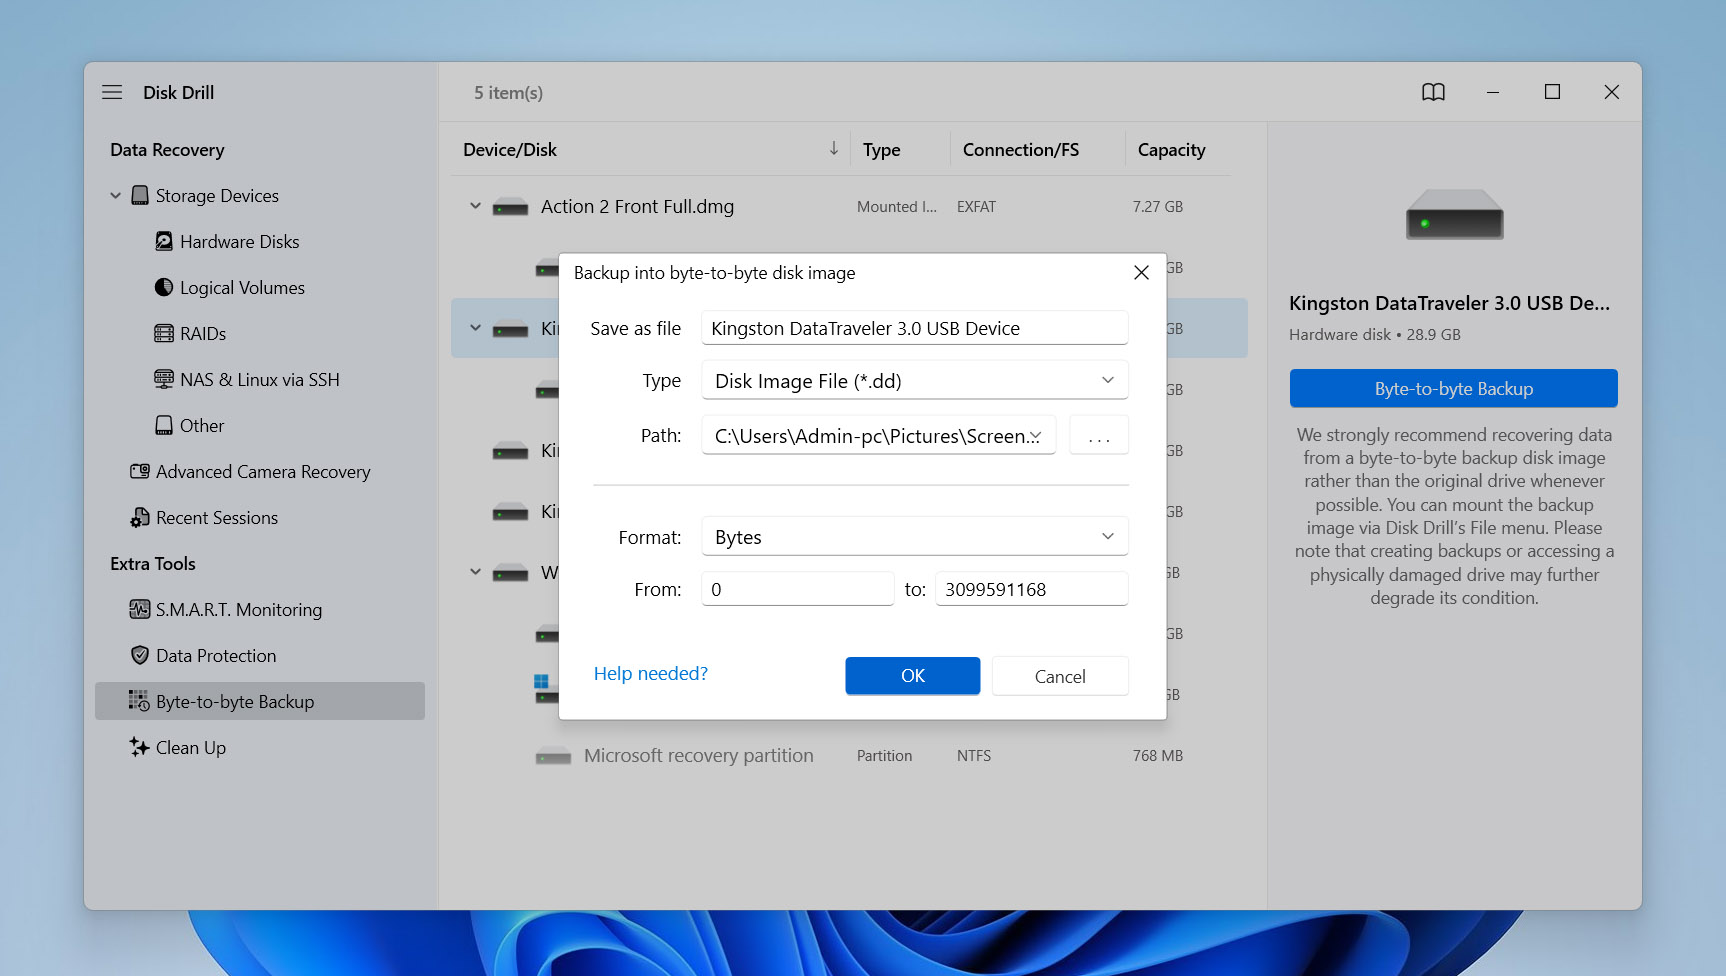1726x976 pixels.
Task: Open Recent Sessions
Action: [217, 517]
